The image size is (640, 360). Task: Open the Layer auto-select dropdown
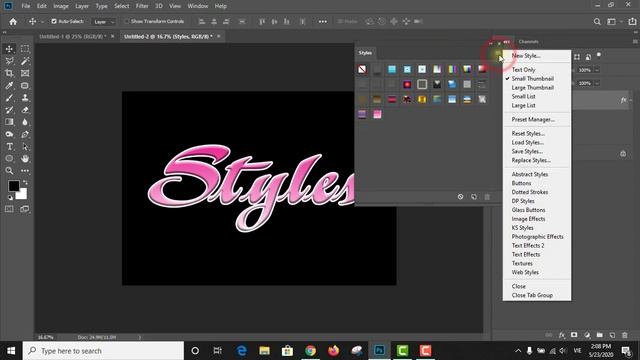pos(103,22)
